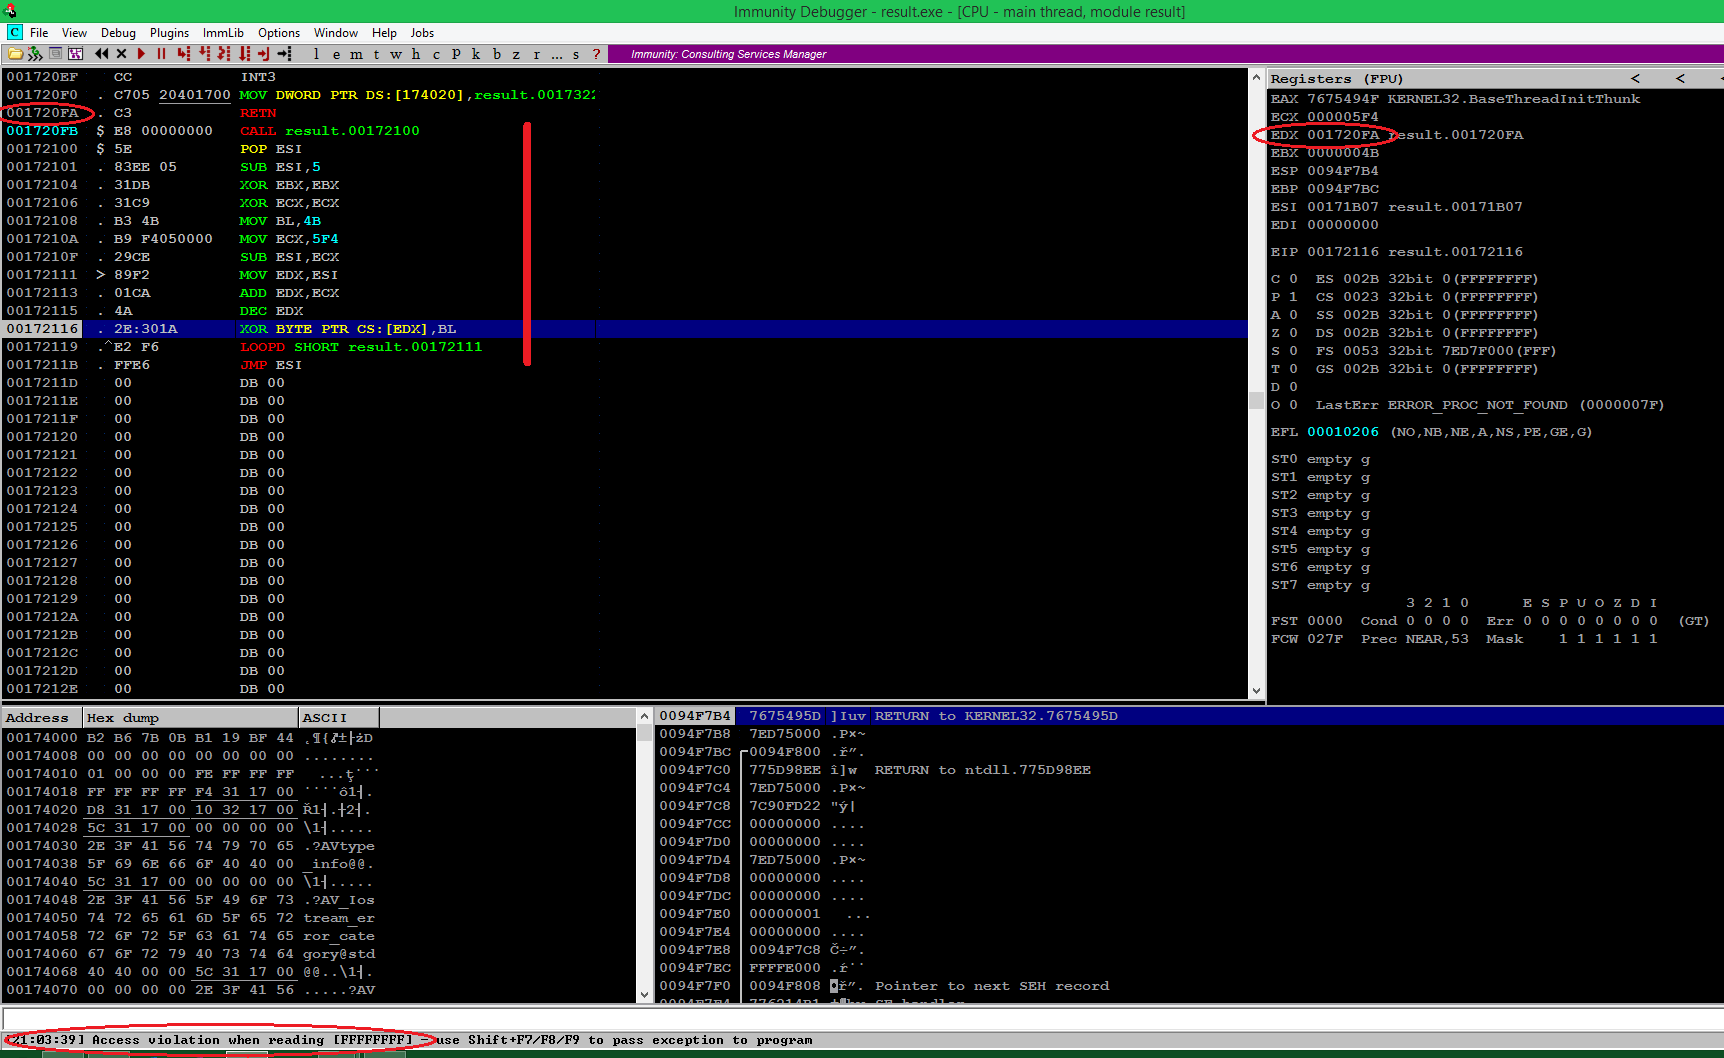
Task: Show Patches with 'P' button
Action: [456, 54]
